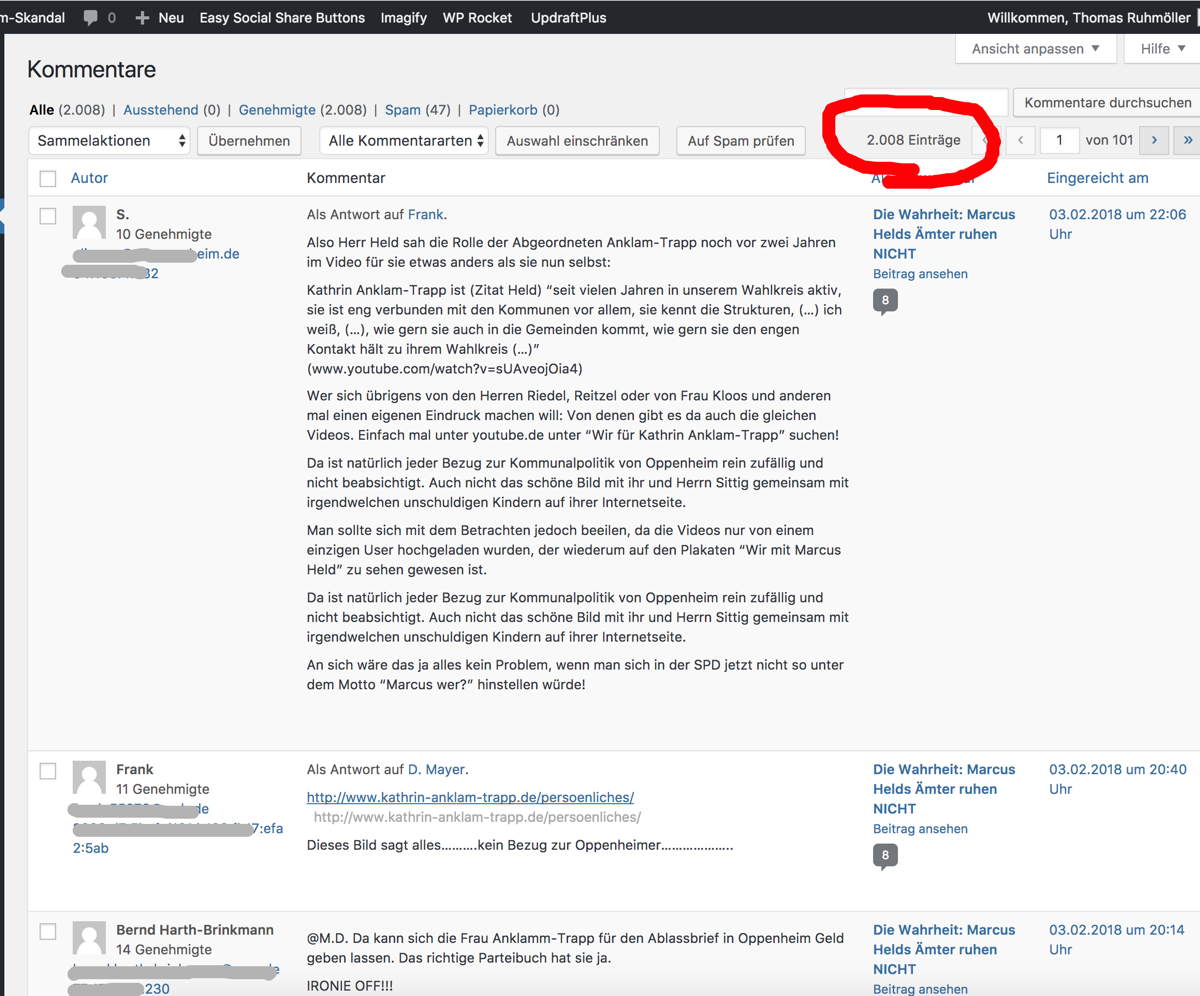
Task: Open the Alle Kommentararten dropdown
Action: pos(404,141)
